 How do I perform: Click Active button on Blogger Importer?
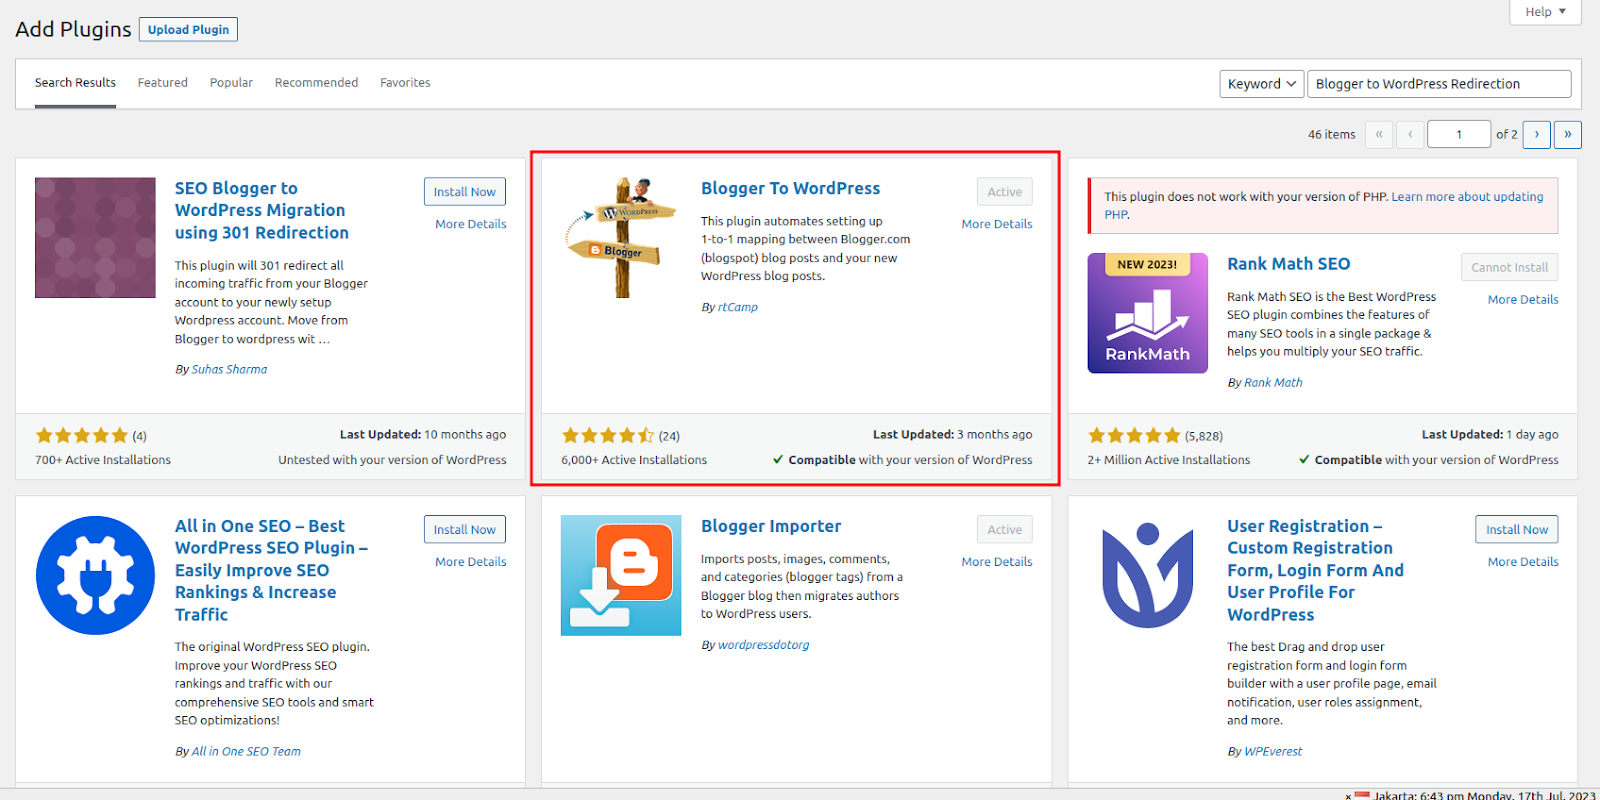tap(1005, 530)
